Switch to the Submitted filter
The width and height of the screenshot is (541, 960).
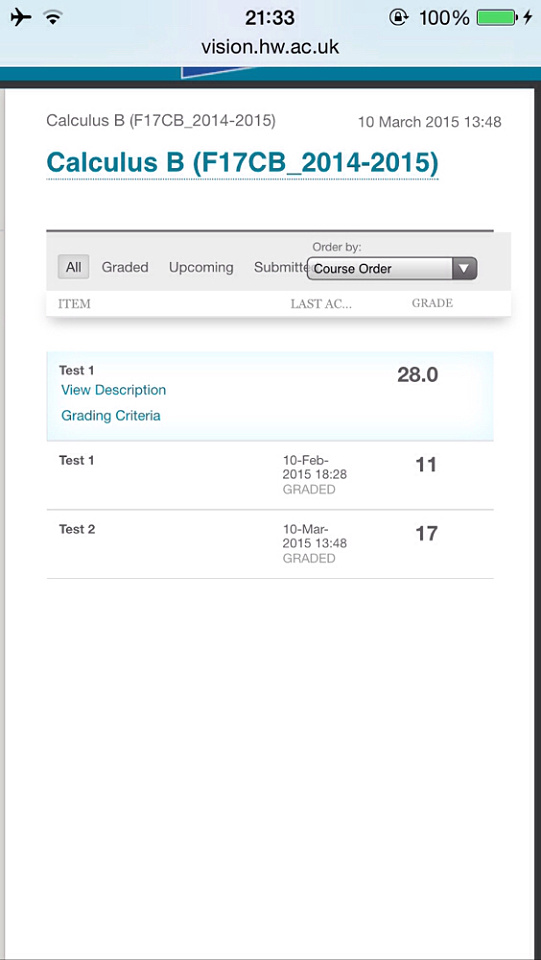coord(281,268)
